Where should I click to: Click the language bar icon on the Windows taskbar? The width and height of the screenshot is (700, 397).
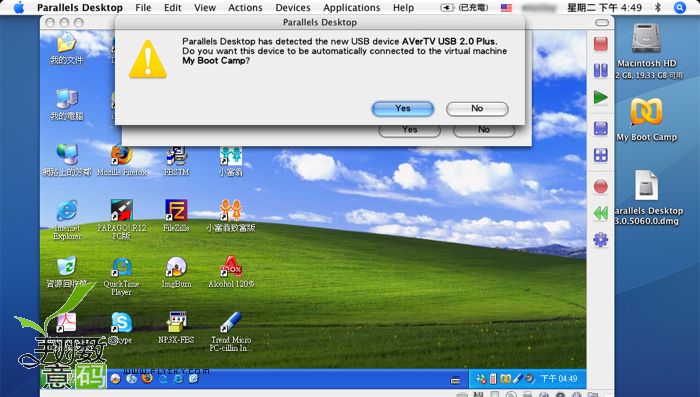click(x=455, y=380)
